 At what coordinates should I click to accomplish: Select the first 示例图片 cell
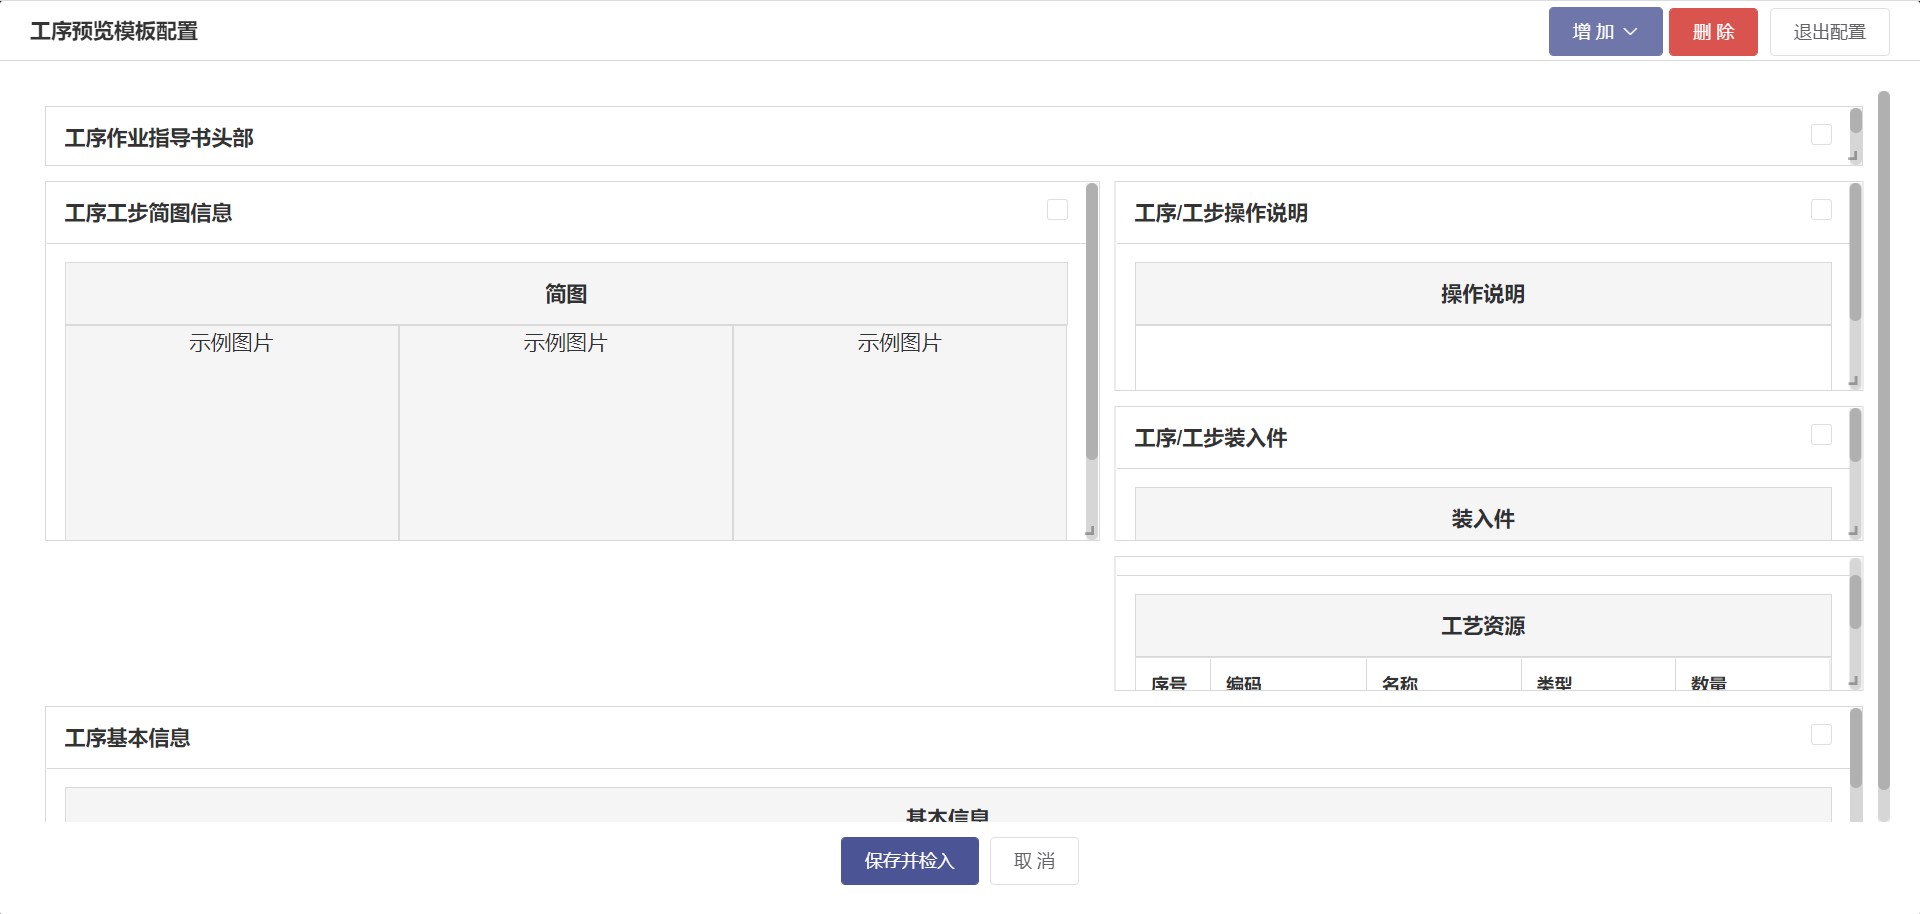(x=231, y=430)
